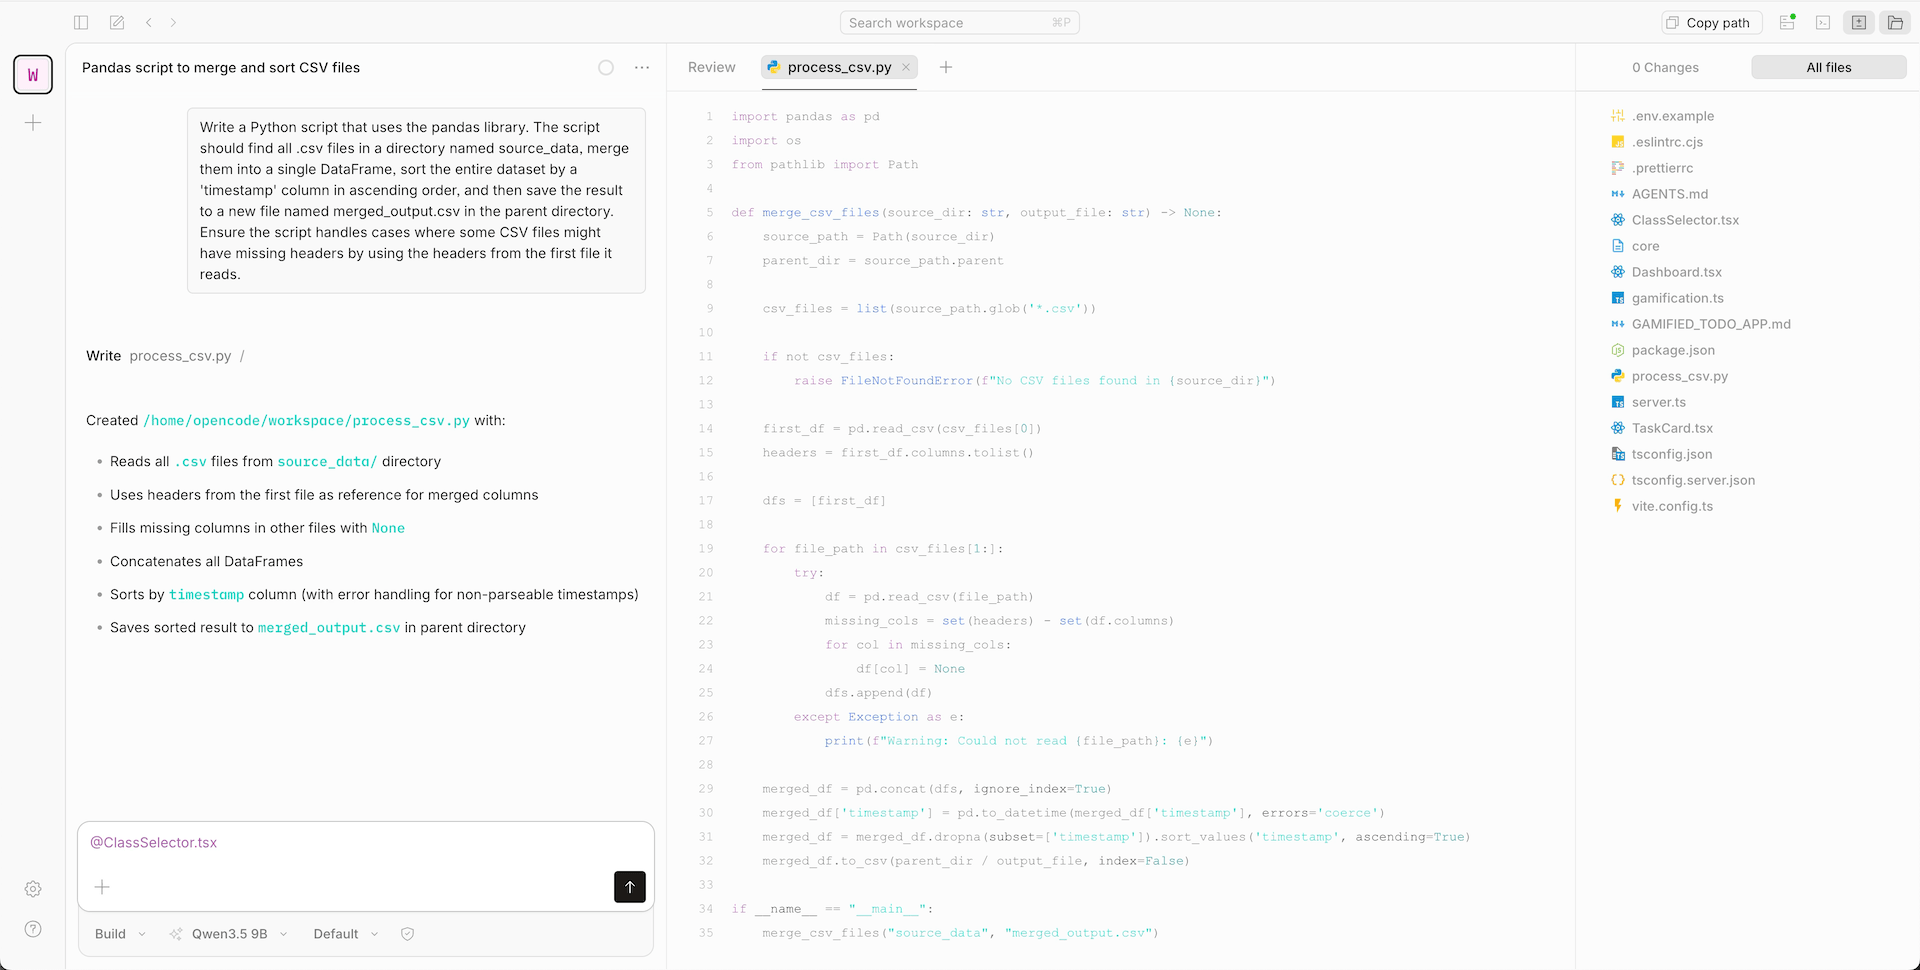Open the Default variant dropdown
Screen dimensions: 1920x970
pyautogui.click(x=345, y=934)
